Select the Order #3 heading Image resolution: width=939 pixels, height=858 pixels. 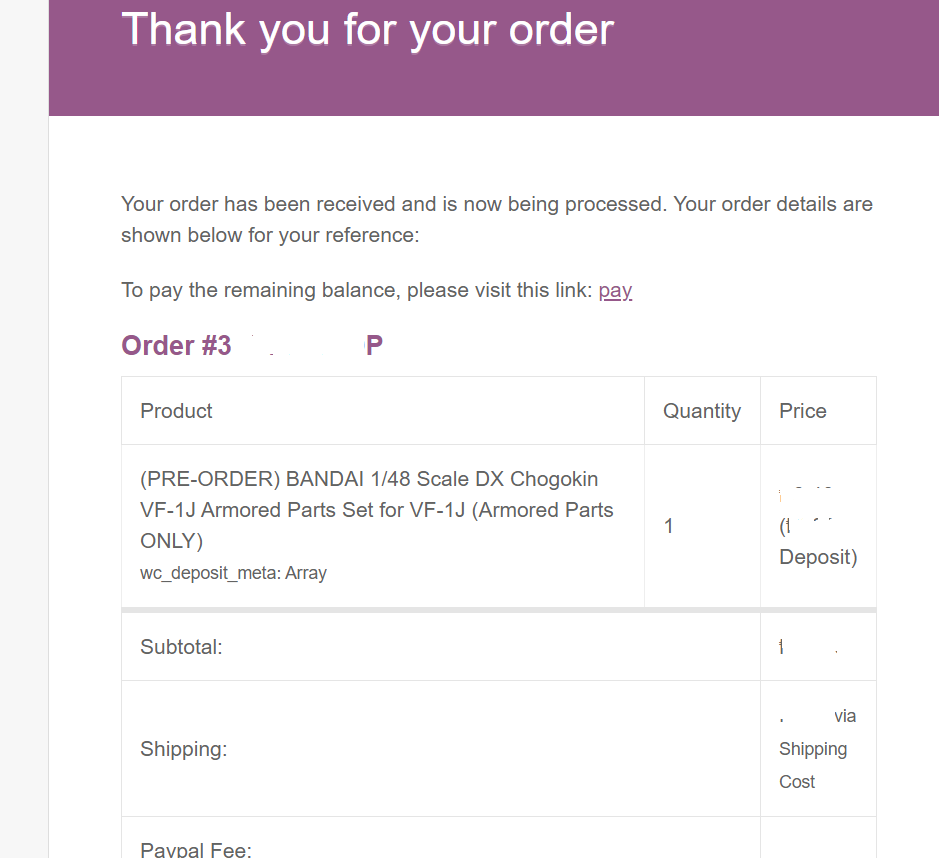tap(252, 345)
